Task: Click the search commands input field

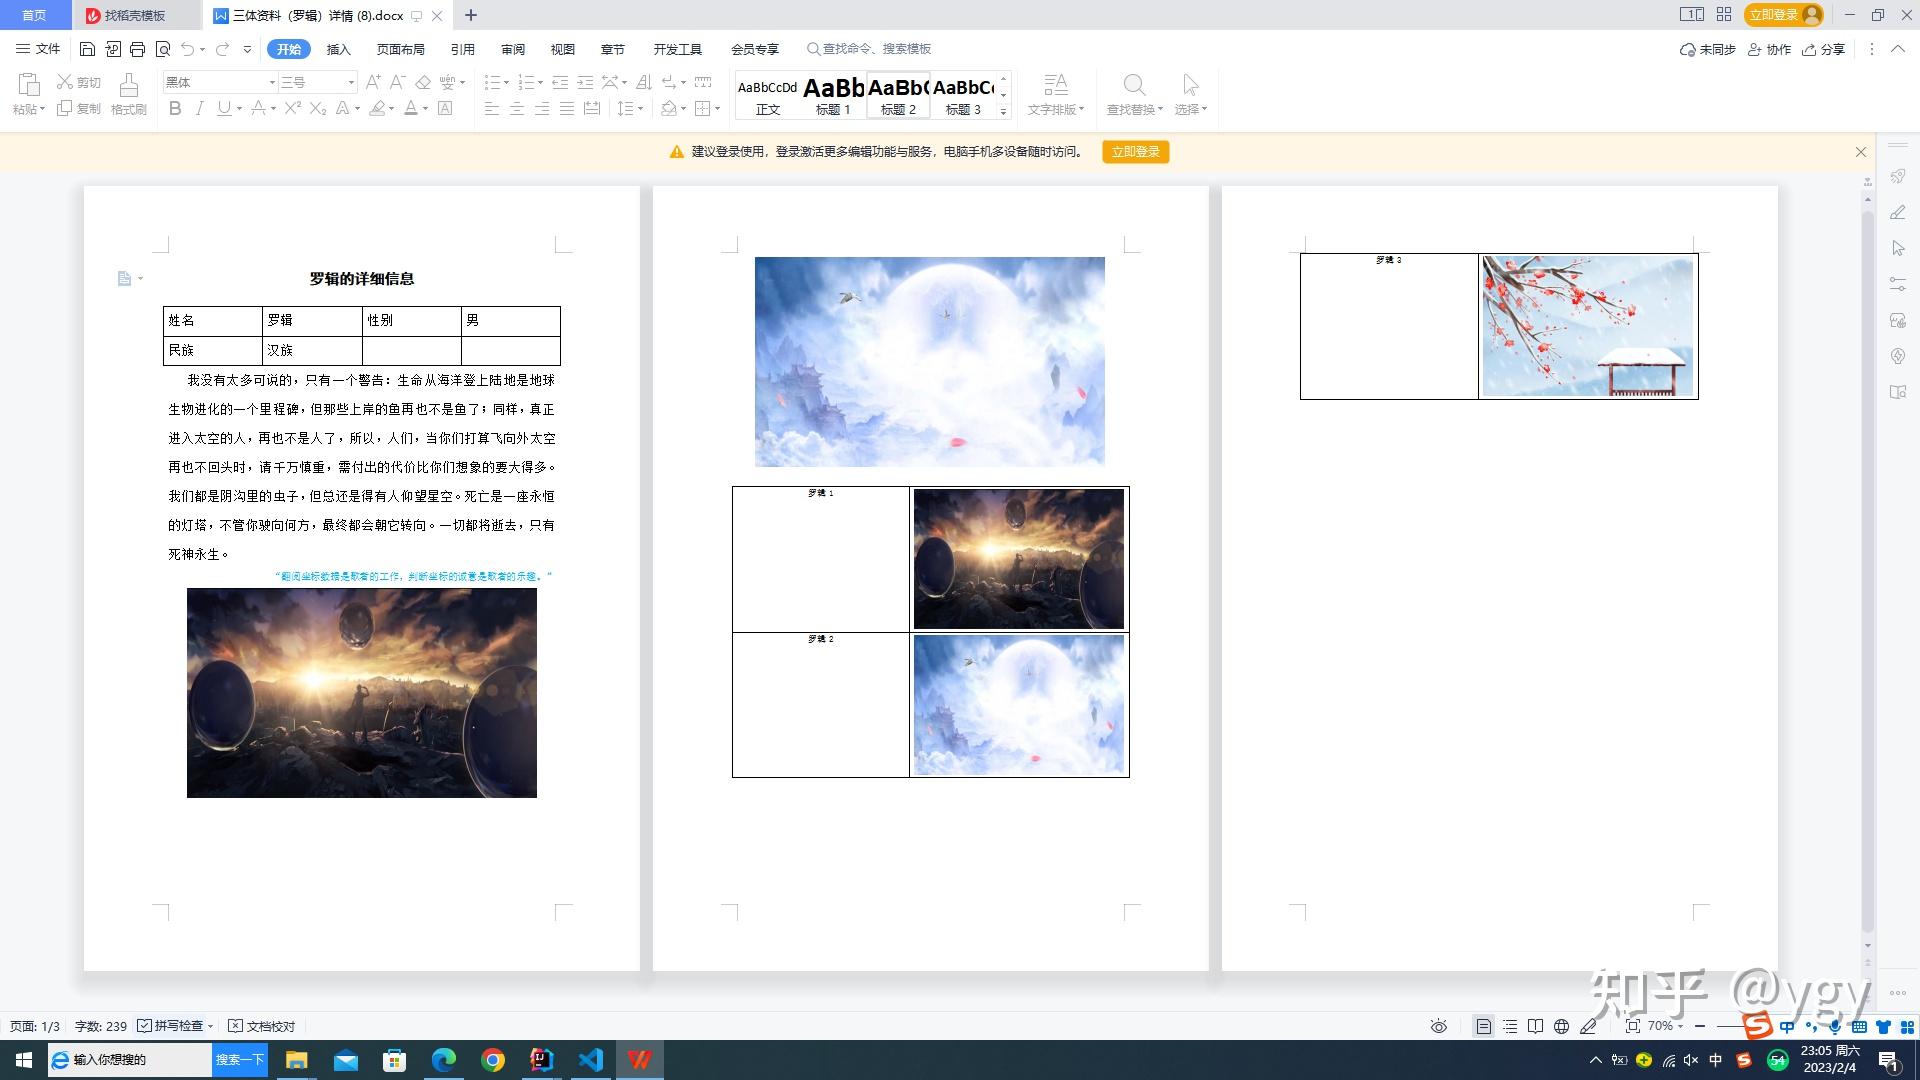Action: [876, 49]
